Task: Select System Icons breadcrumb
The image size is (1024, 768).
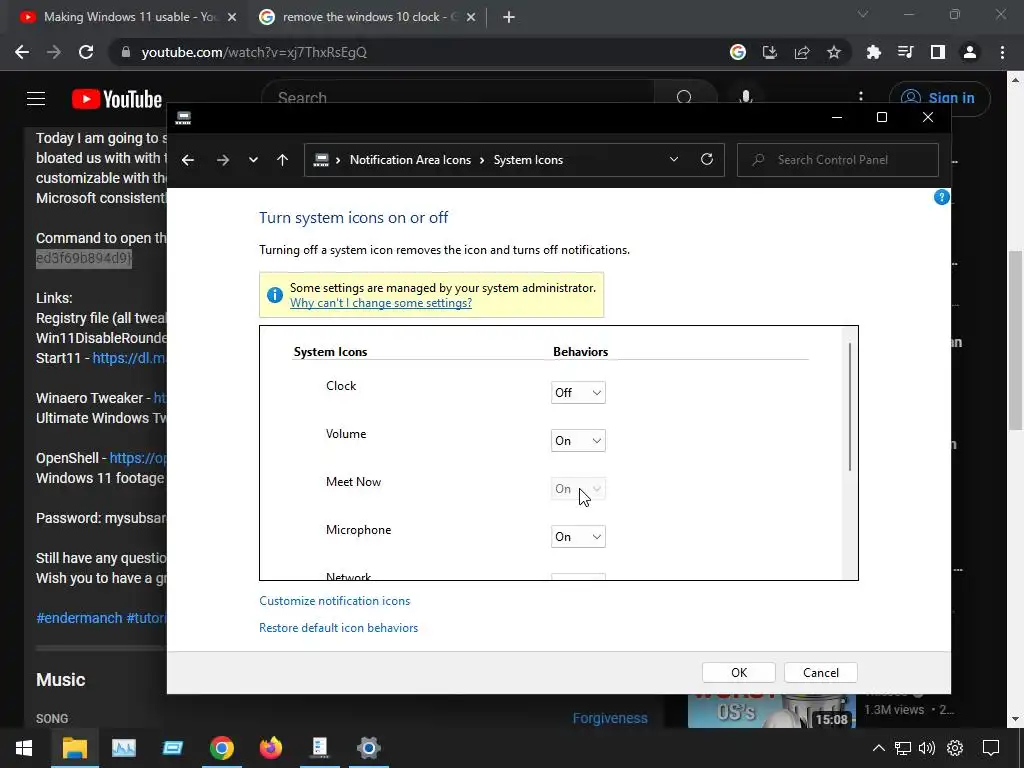Action: click(x=528, y=160)
